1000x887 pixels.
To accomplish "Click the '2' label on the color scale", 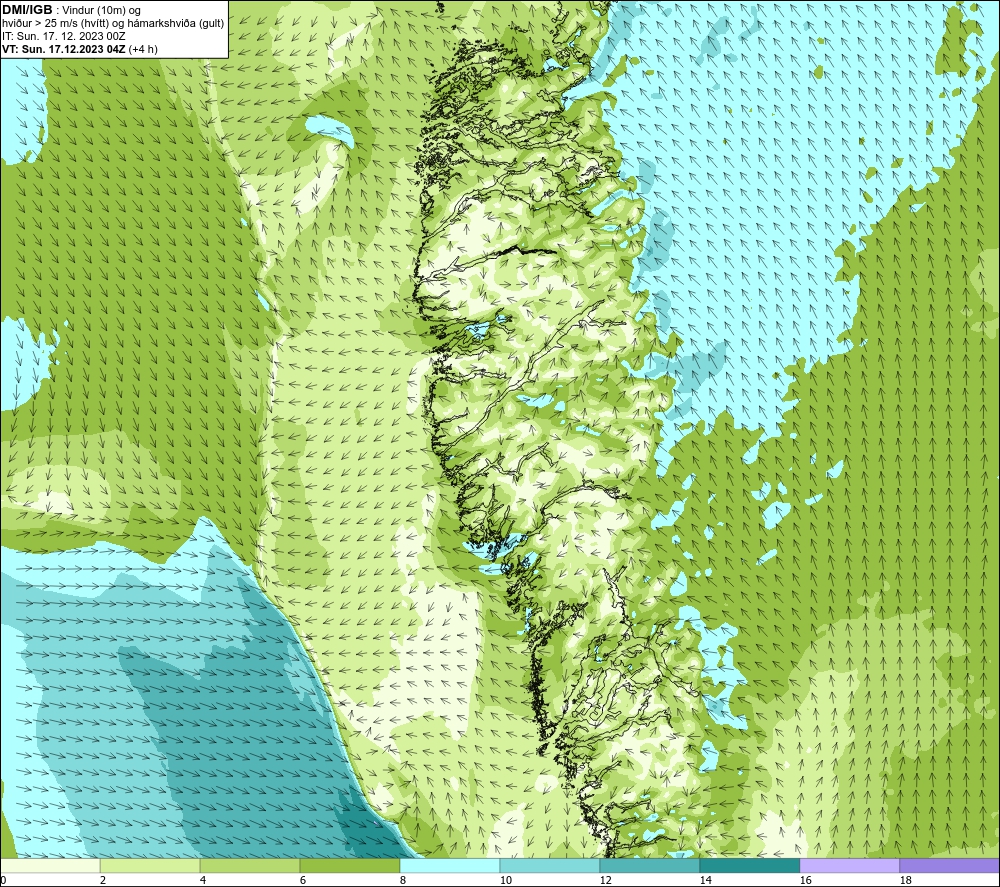I will (x=103, y=881).
